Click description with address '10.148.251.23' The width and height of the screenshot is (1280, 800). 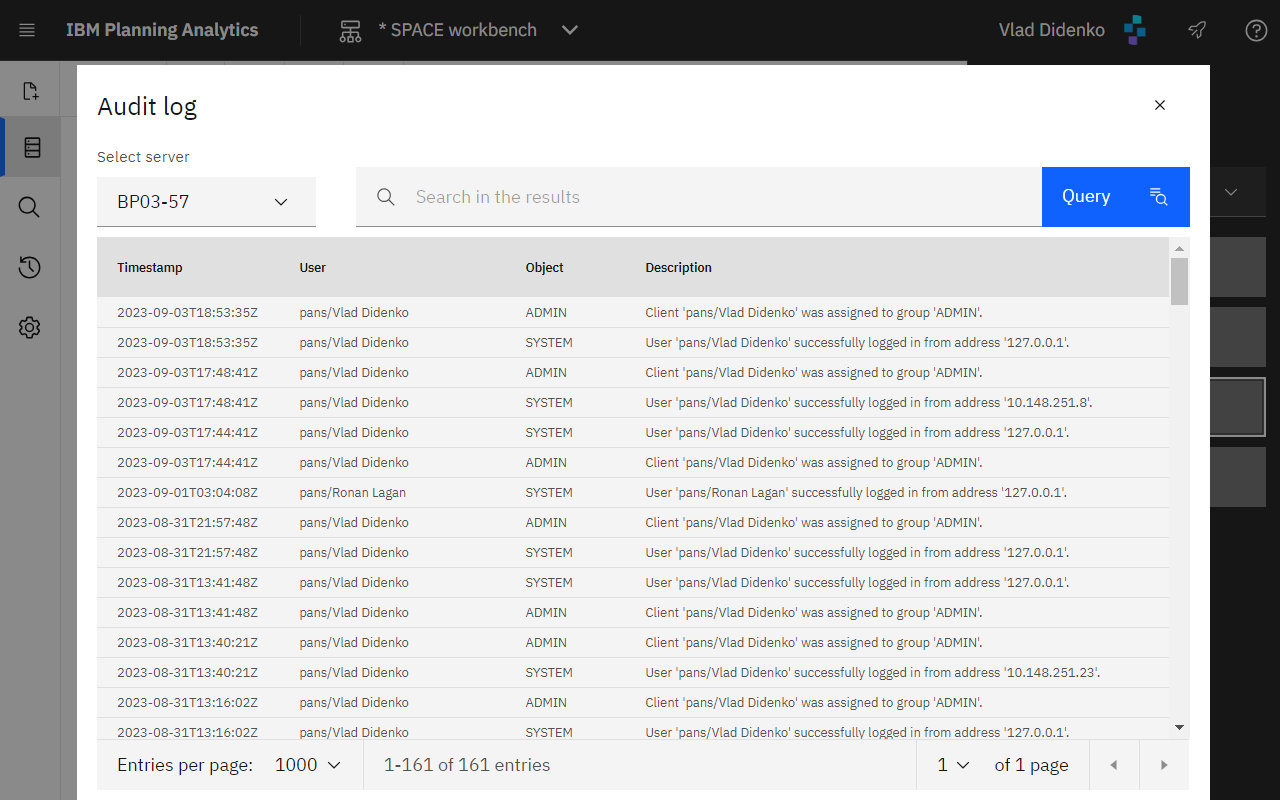873,673
